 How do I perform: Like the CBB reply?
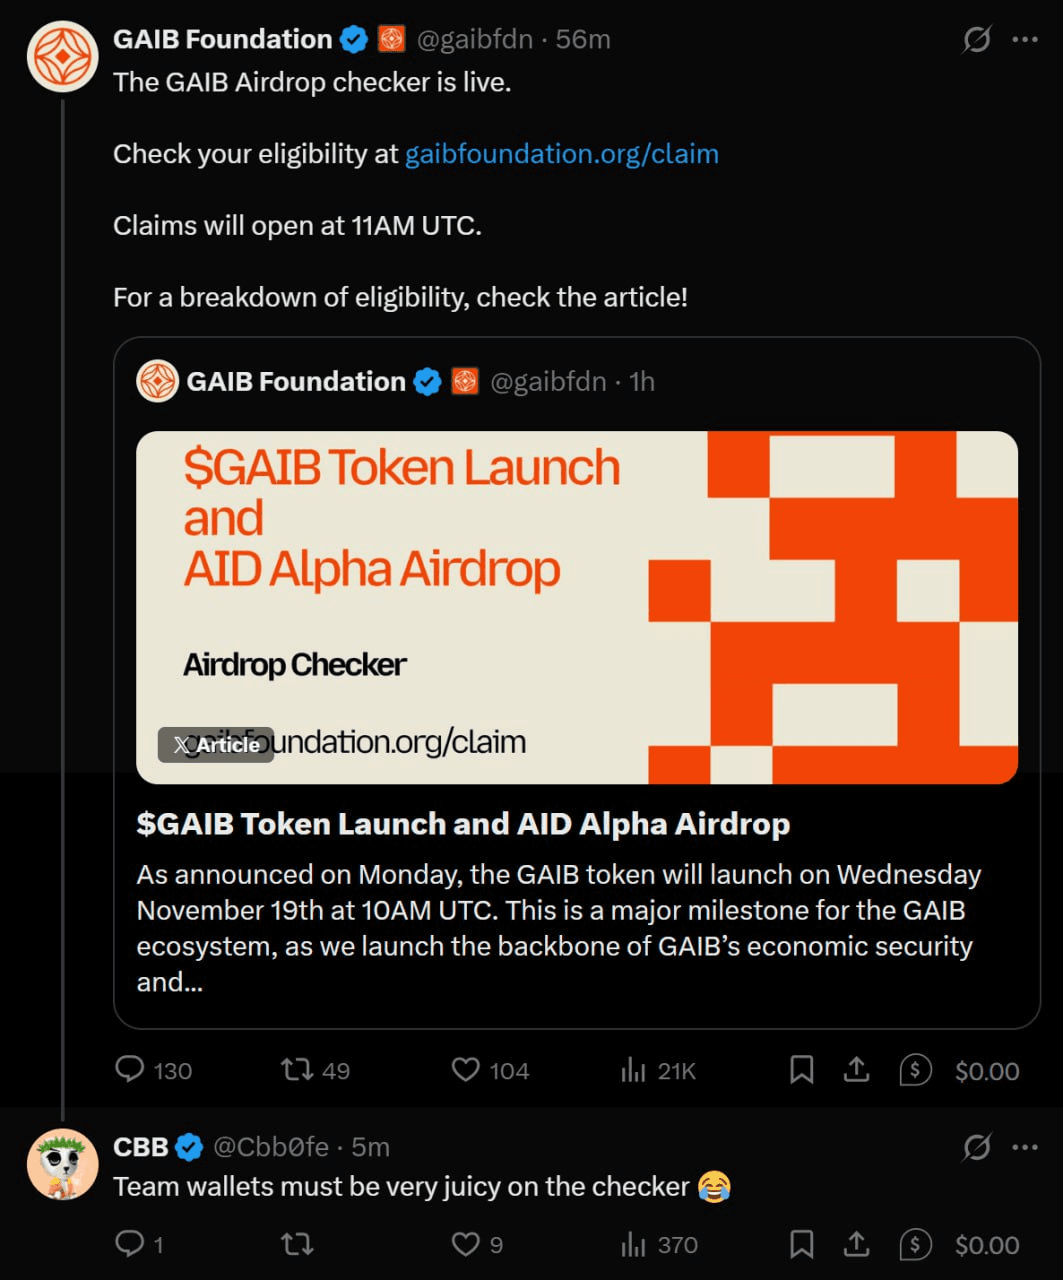click(466, 1244)
